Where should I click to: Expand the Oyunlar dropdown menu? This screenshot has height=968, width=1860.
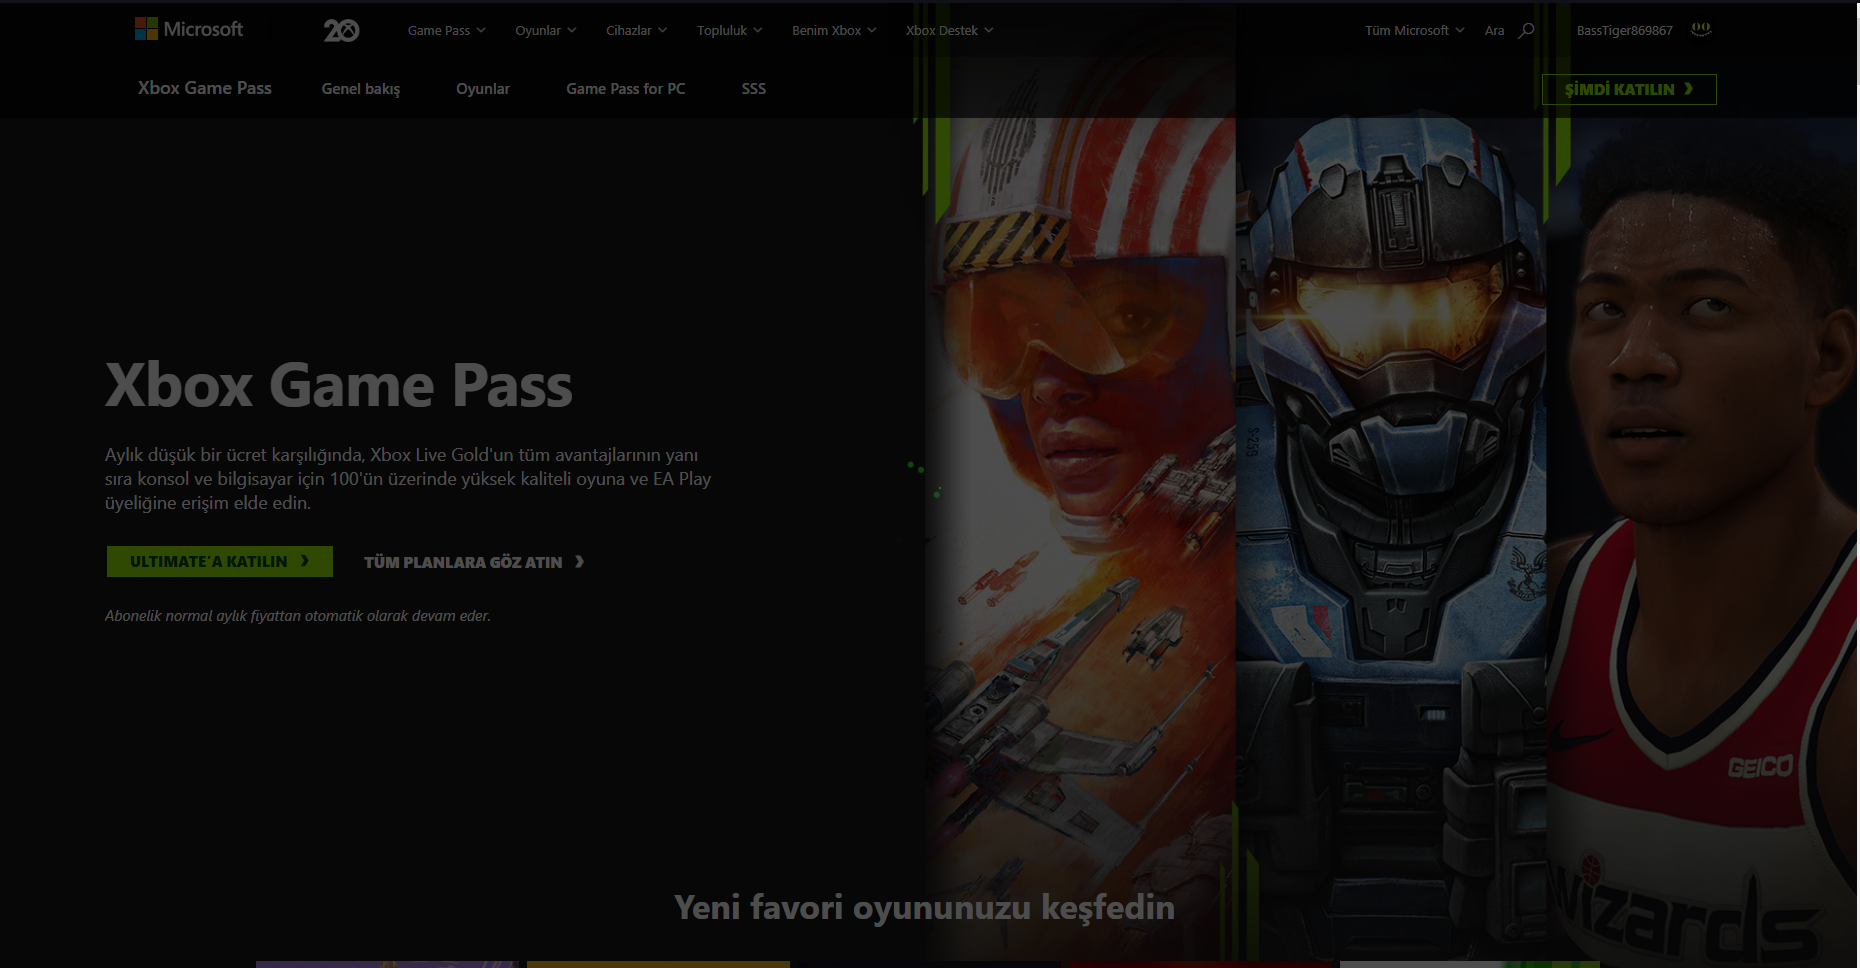pos(545,30)
